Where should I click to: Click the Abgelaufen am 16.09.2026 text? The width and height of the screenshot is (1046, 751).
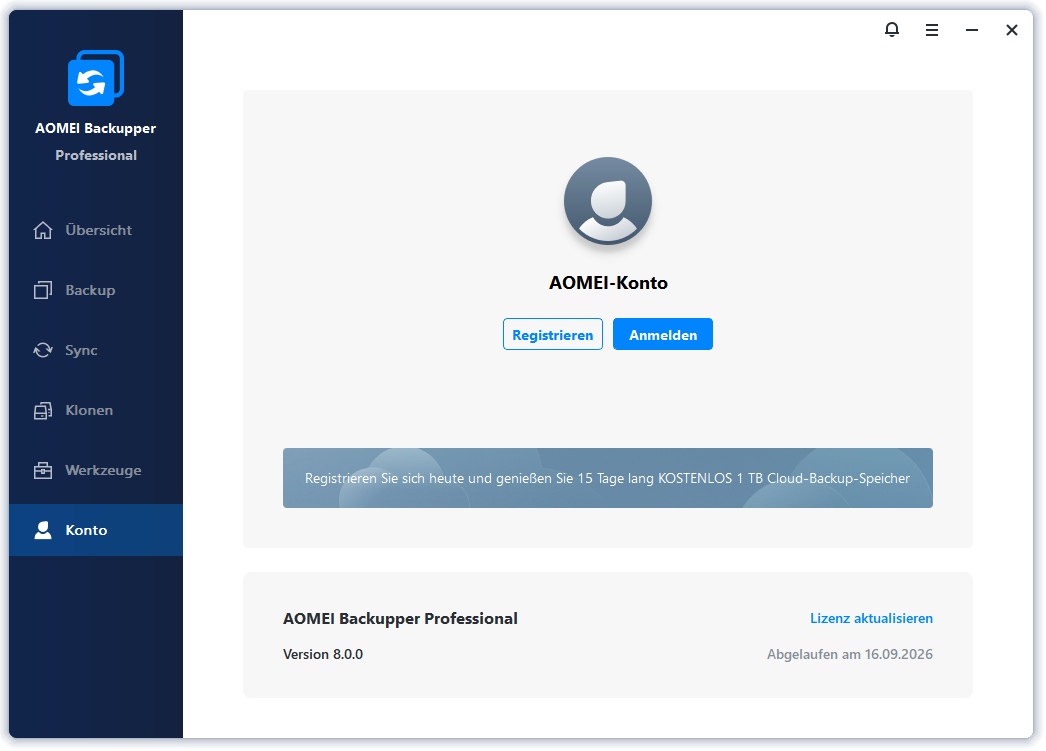pyautogui.click(x=850, y=654)
